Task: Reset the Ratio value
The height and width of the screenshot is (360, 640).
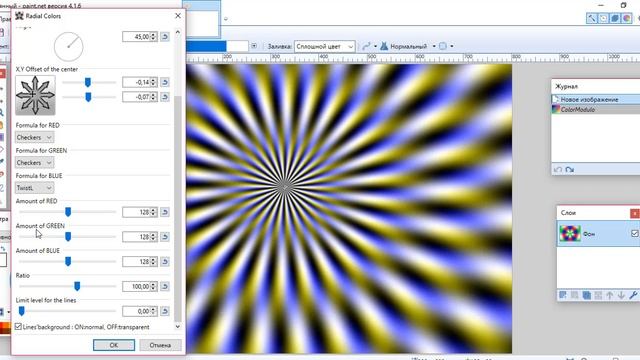Action: pos(165,287)
